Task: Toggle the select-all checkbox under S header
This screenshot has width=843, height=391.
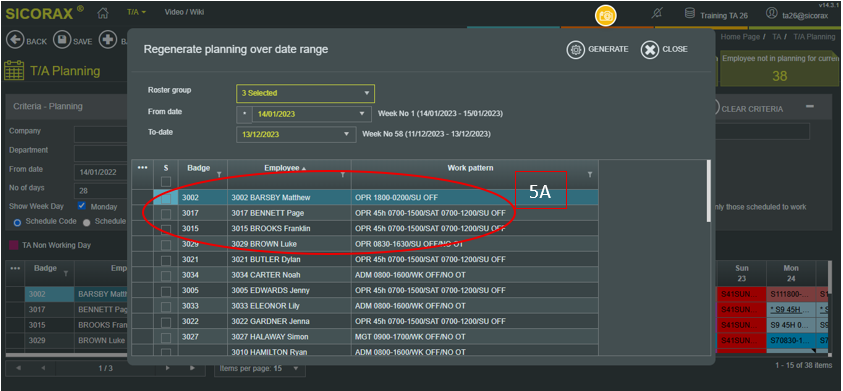Action: [x=166, y=182]
